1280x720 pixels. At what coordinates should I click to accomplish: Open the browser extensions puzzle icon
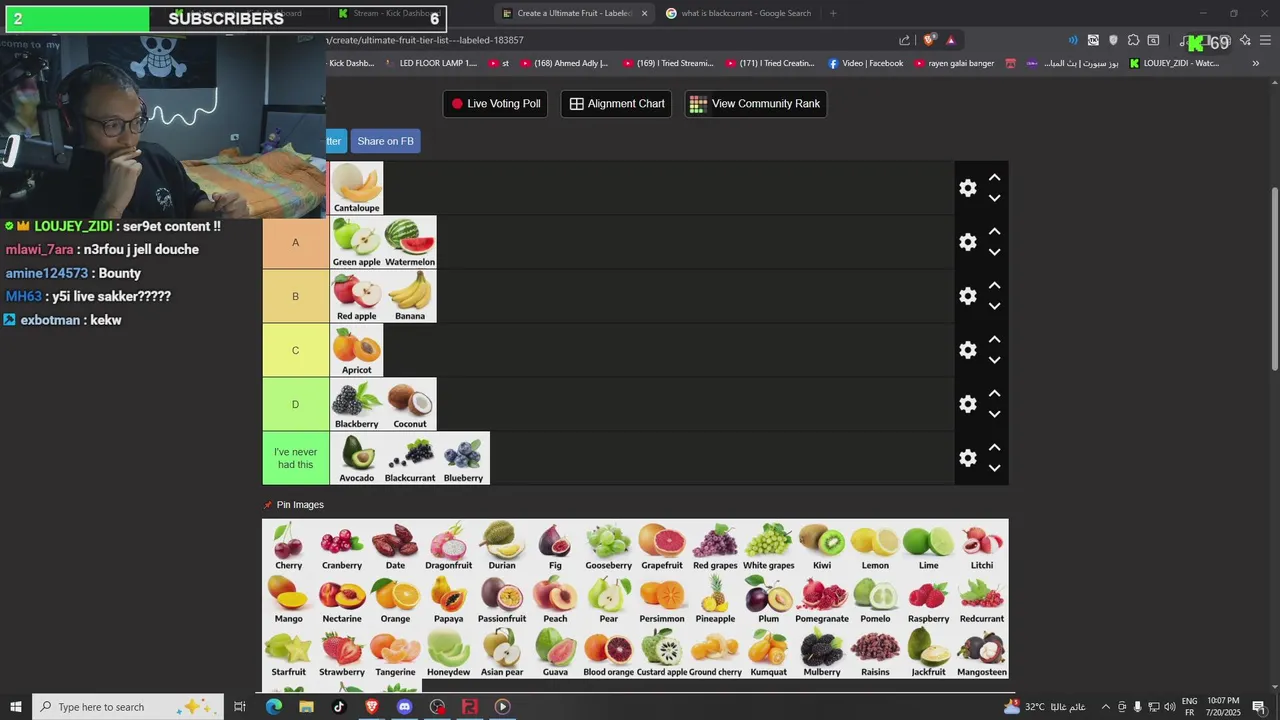1133,40
